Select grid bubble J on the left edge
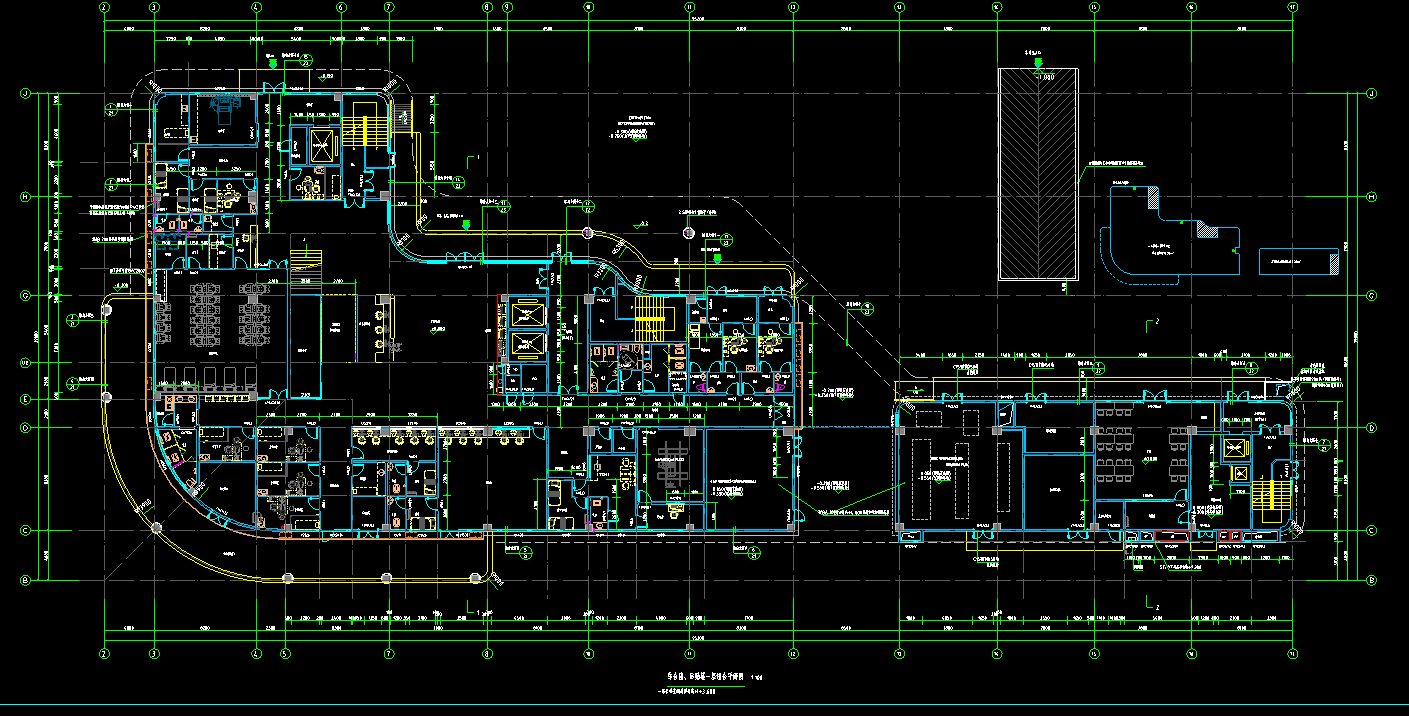Viewport: 1409px width, 716px height. [x=25, y=93]
